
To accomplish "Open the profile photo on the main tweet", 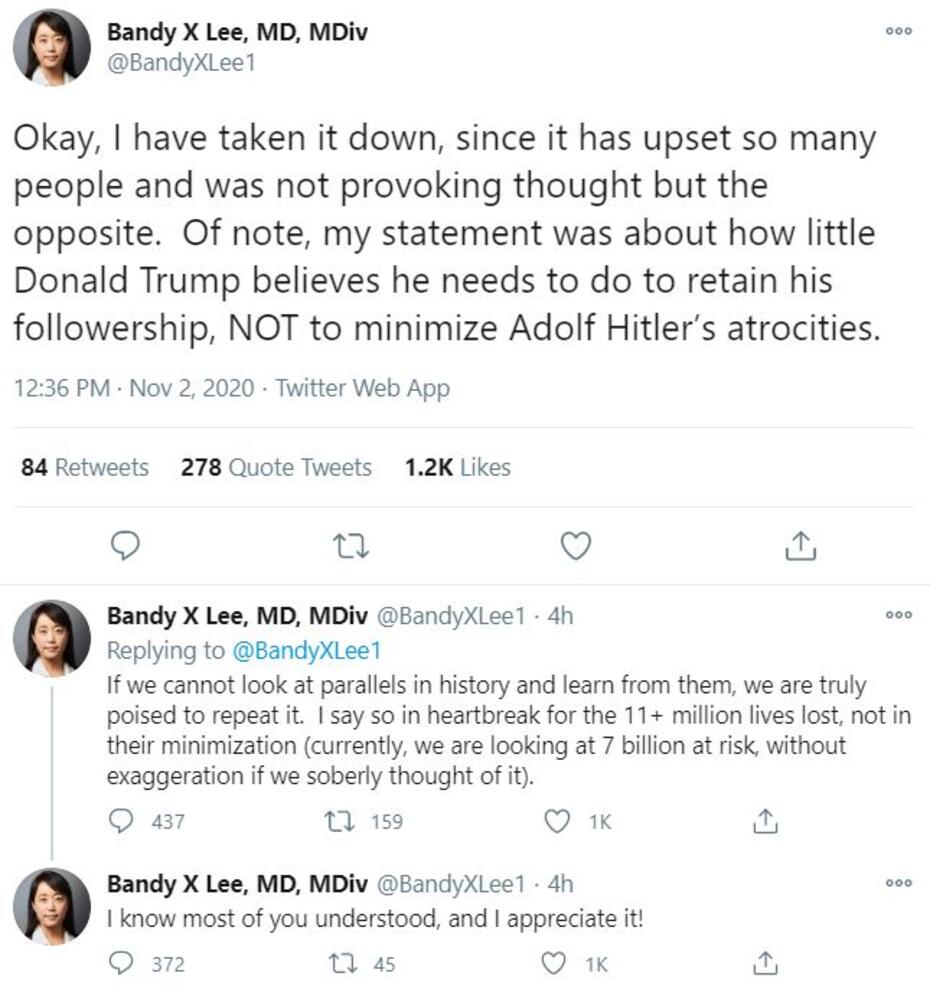I will click(52, 47).
